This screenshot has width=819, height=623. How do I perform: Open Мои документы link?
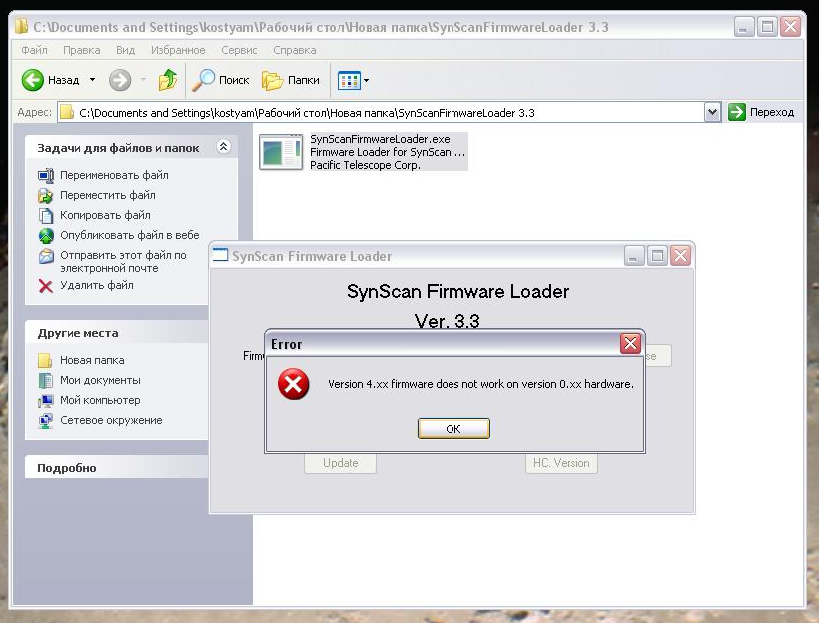click(x=100, y=380)
